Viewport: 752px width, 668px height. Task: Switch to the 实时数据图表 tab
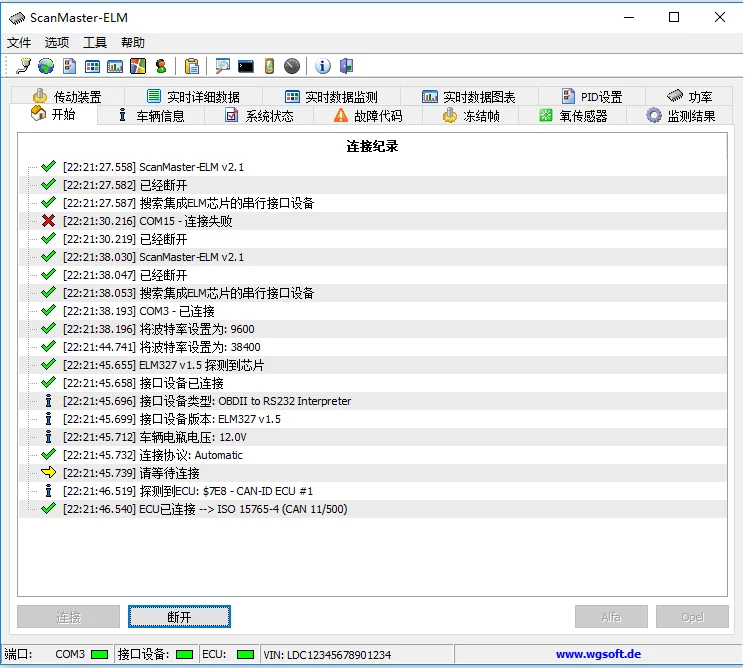tap(469, 96)
